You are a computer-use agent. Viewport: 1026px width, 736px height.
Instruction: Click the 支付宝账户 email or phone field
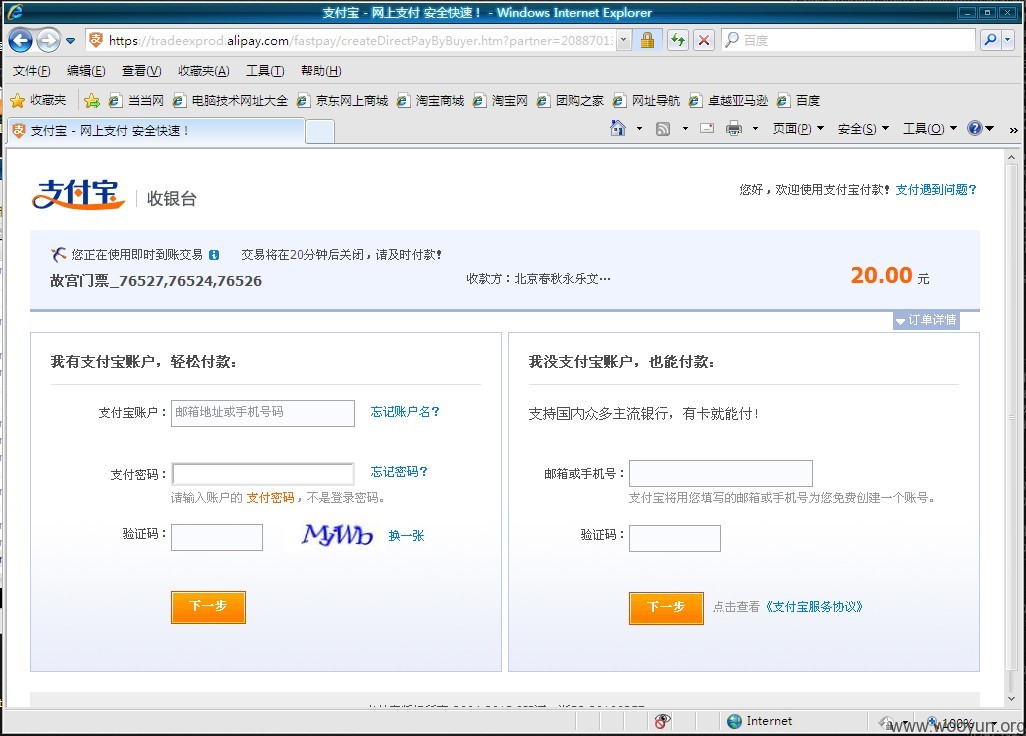[263, 413]
